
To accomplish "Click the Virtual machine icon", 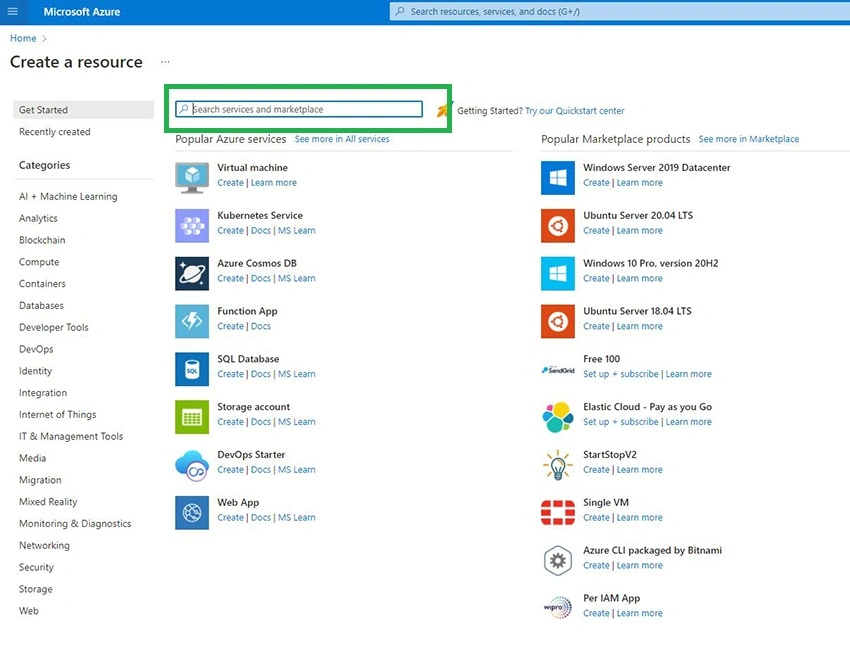I will [x=192, y=178].
